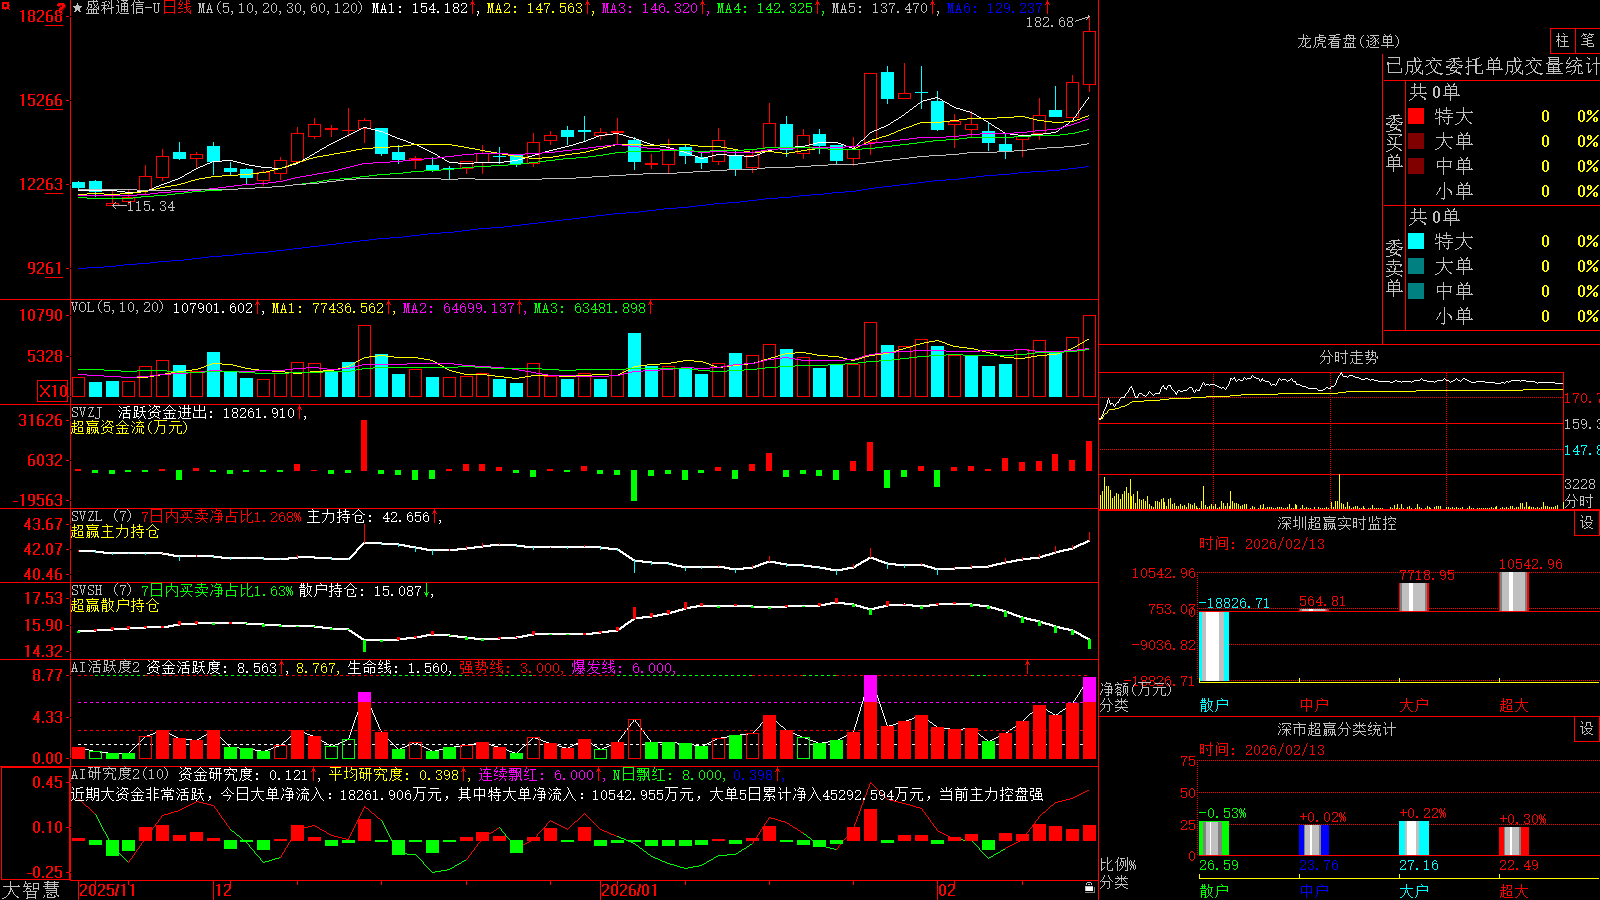
Task: Click the 龙虎看盘(逐单) panel title
Action: [1348, 41]
